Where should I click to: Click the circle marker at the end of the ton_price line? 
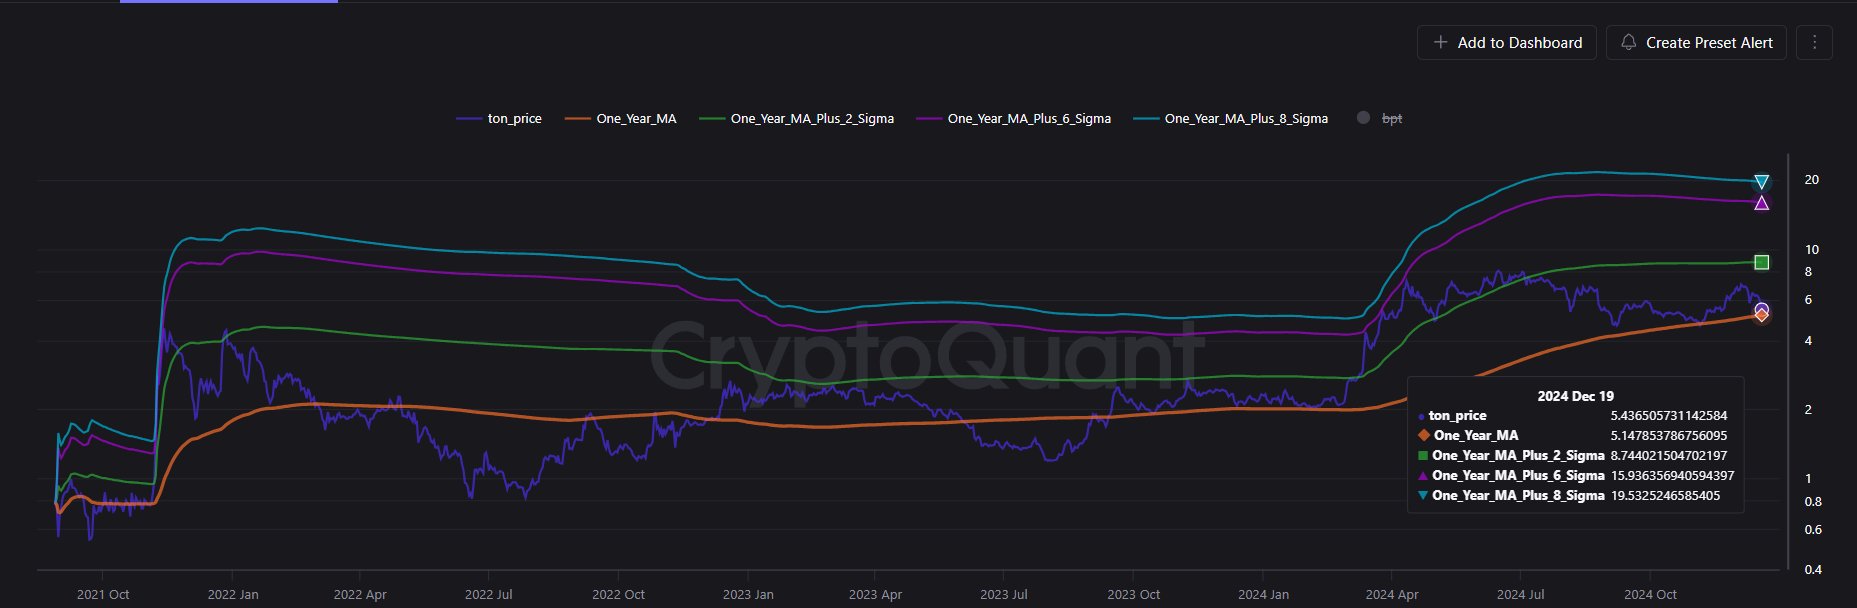(1761, 310)
